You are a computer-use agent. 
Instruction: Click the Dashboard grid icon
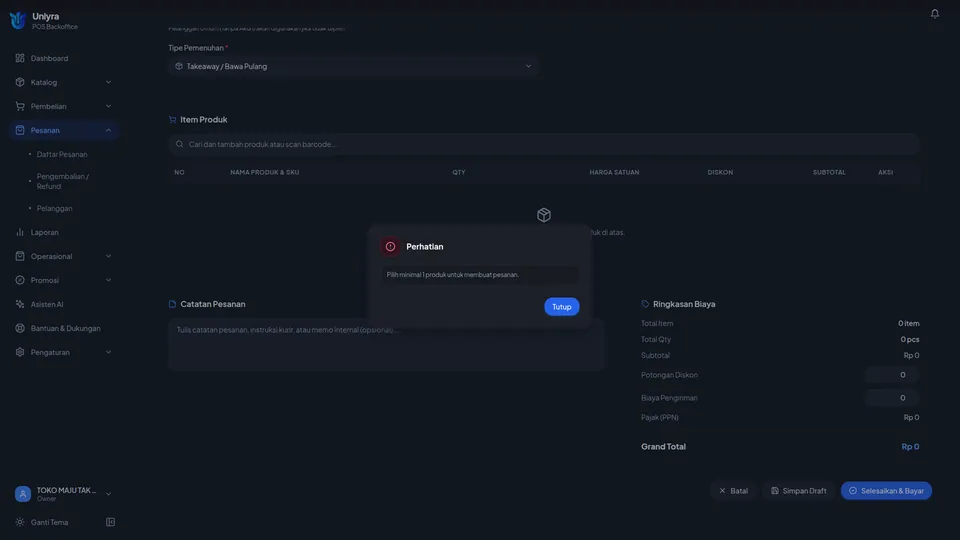(x=20, y=58)
